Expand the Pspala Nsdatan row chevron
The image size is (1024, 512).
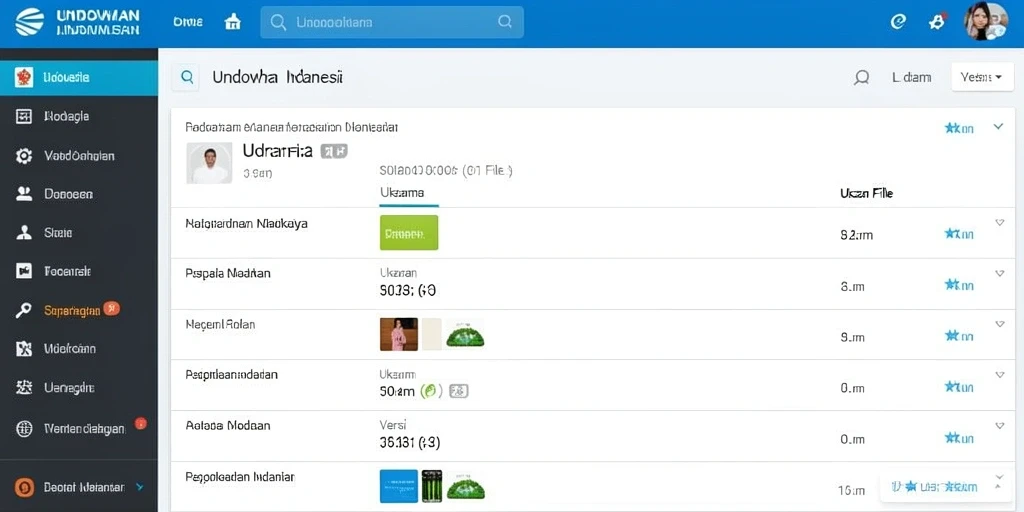[999, 274]
